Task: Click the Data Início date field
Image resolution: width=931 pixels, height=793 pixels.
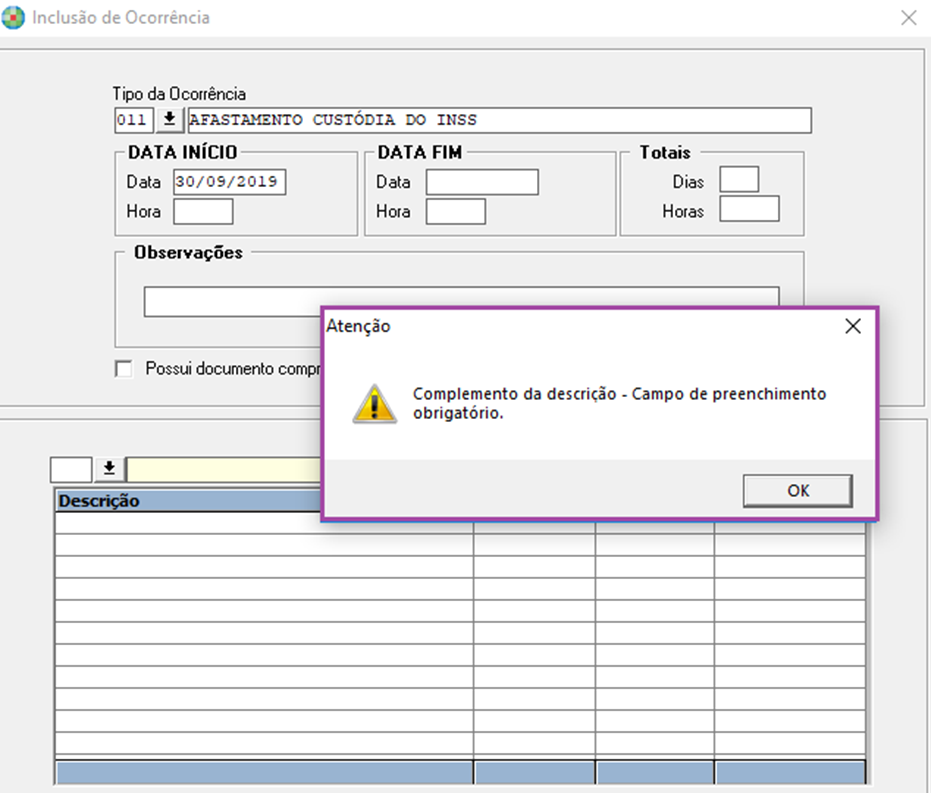Action: click(x=229, y=182)
